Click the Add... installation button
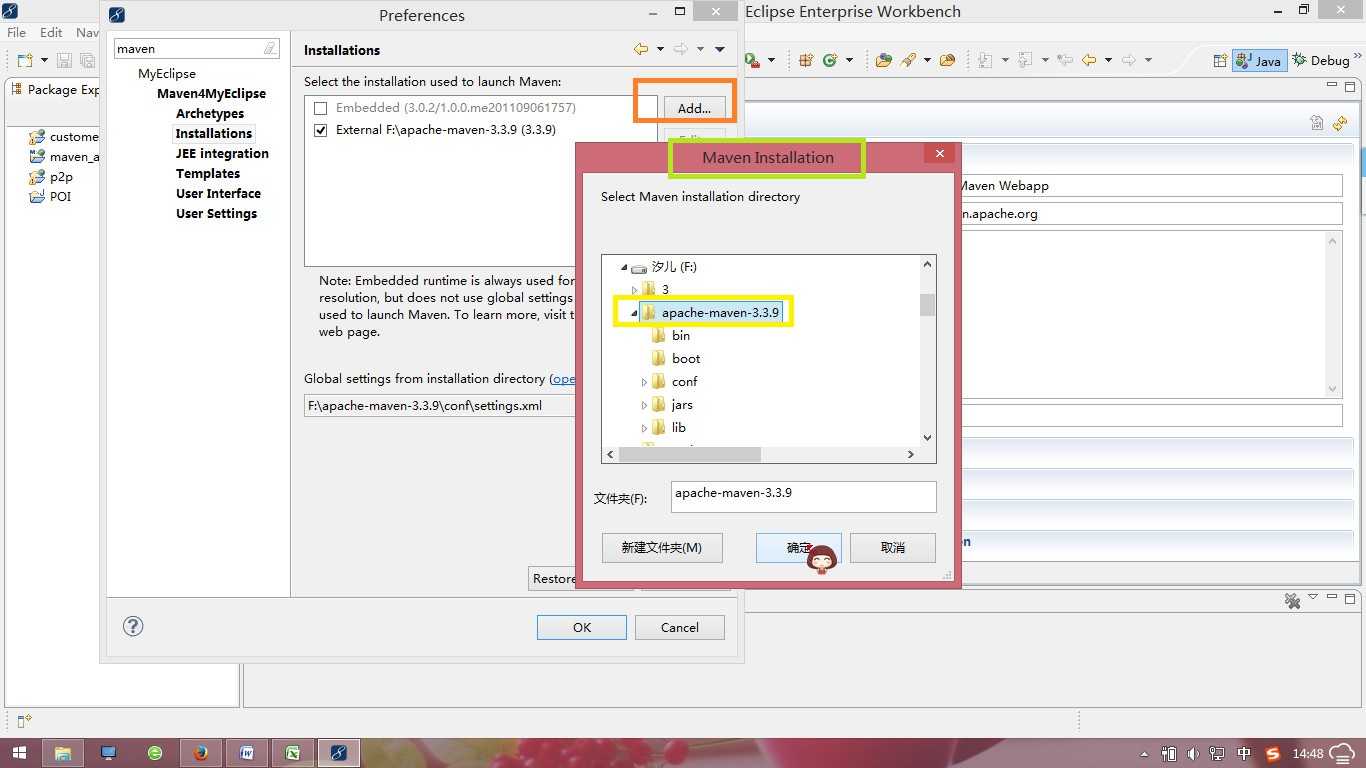Screen dimensions: 1366x768 click(694, 108)
